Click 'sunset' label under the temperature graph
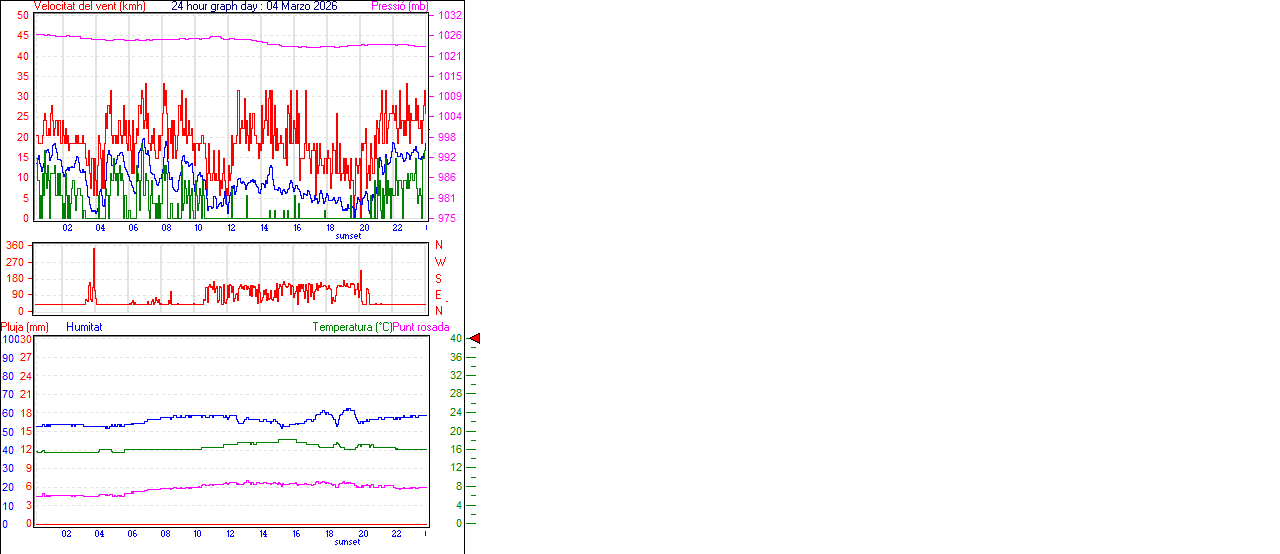The height and width of the screenshot is (554, 1280). pos(347,542)
